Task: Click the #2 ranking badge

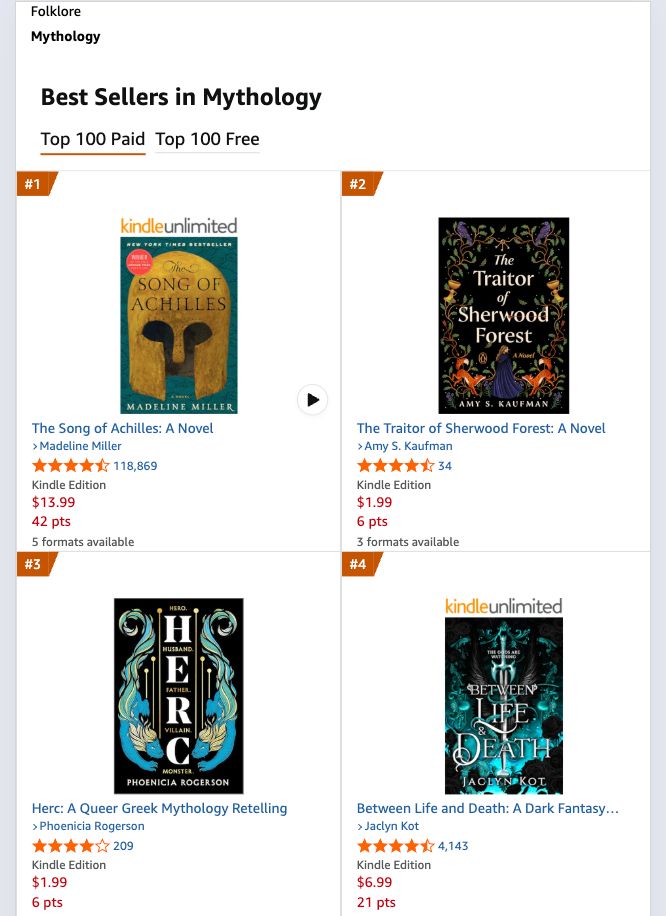Action: [x=356, y=184]
